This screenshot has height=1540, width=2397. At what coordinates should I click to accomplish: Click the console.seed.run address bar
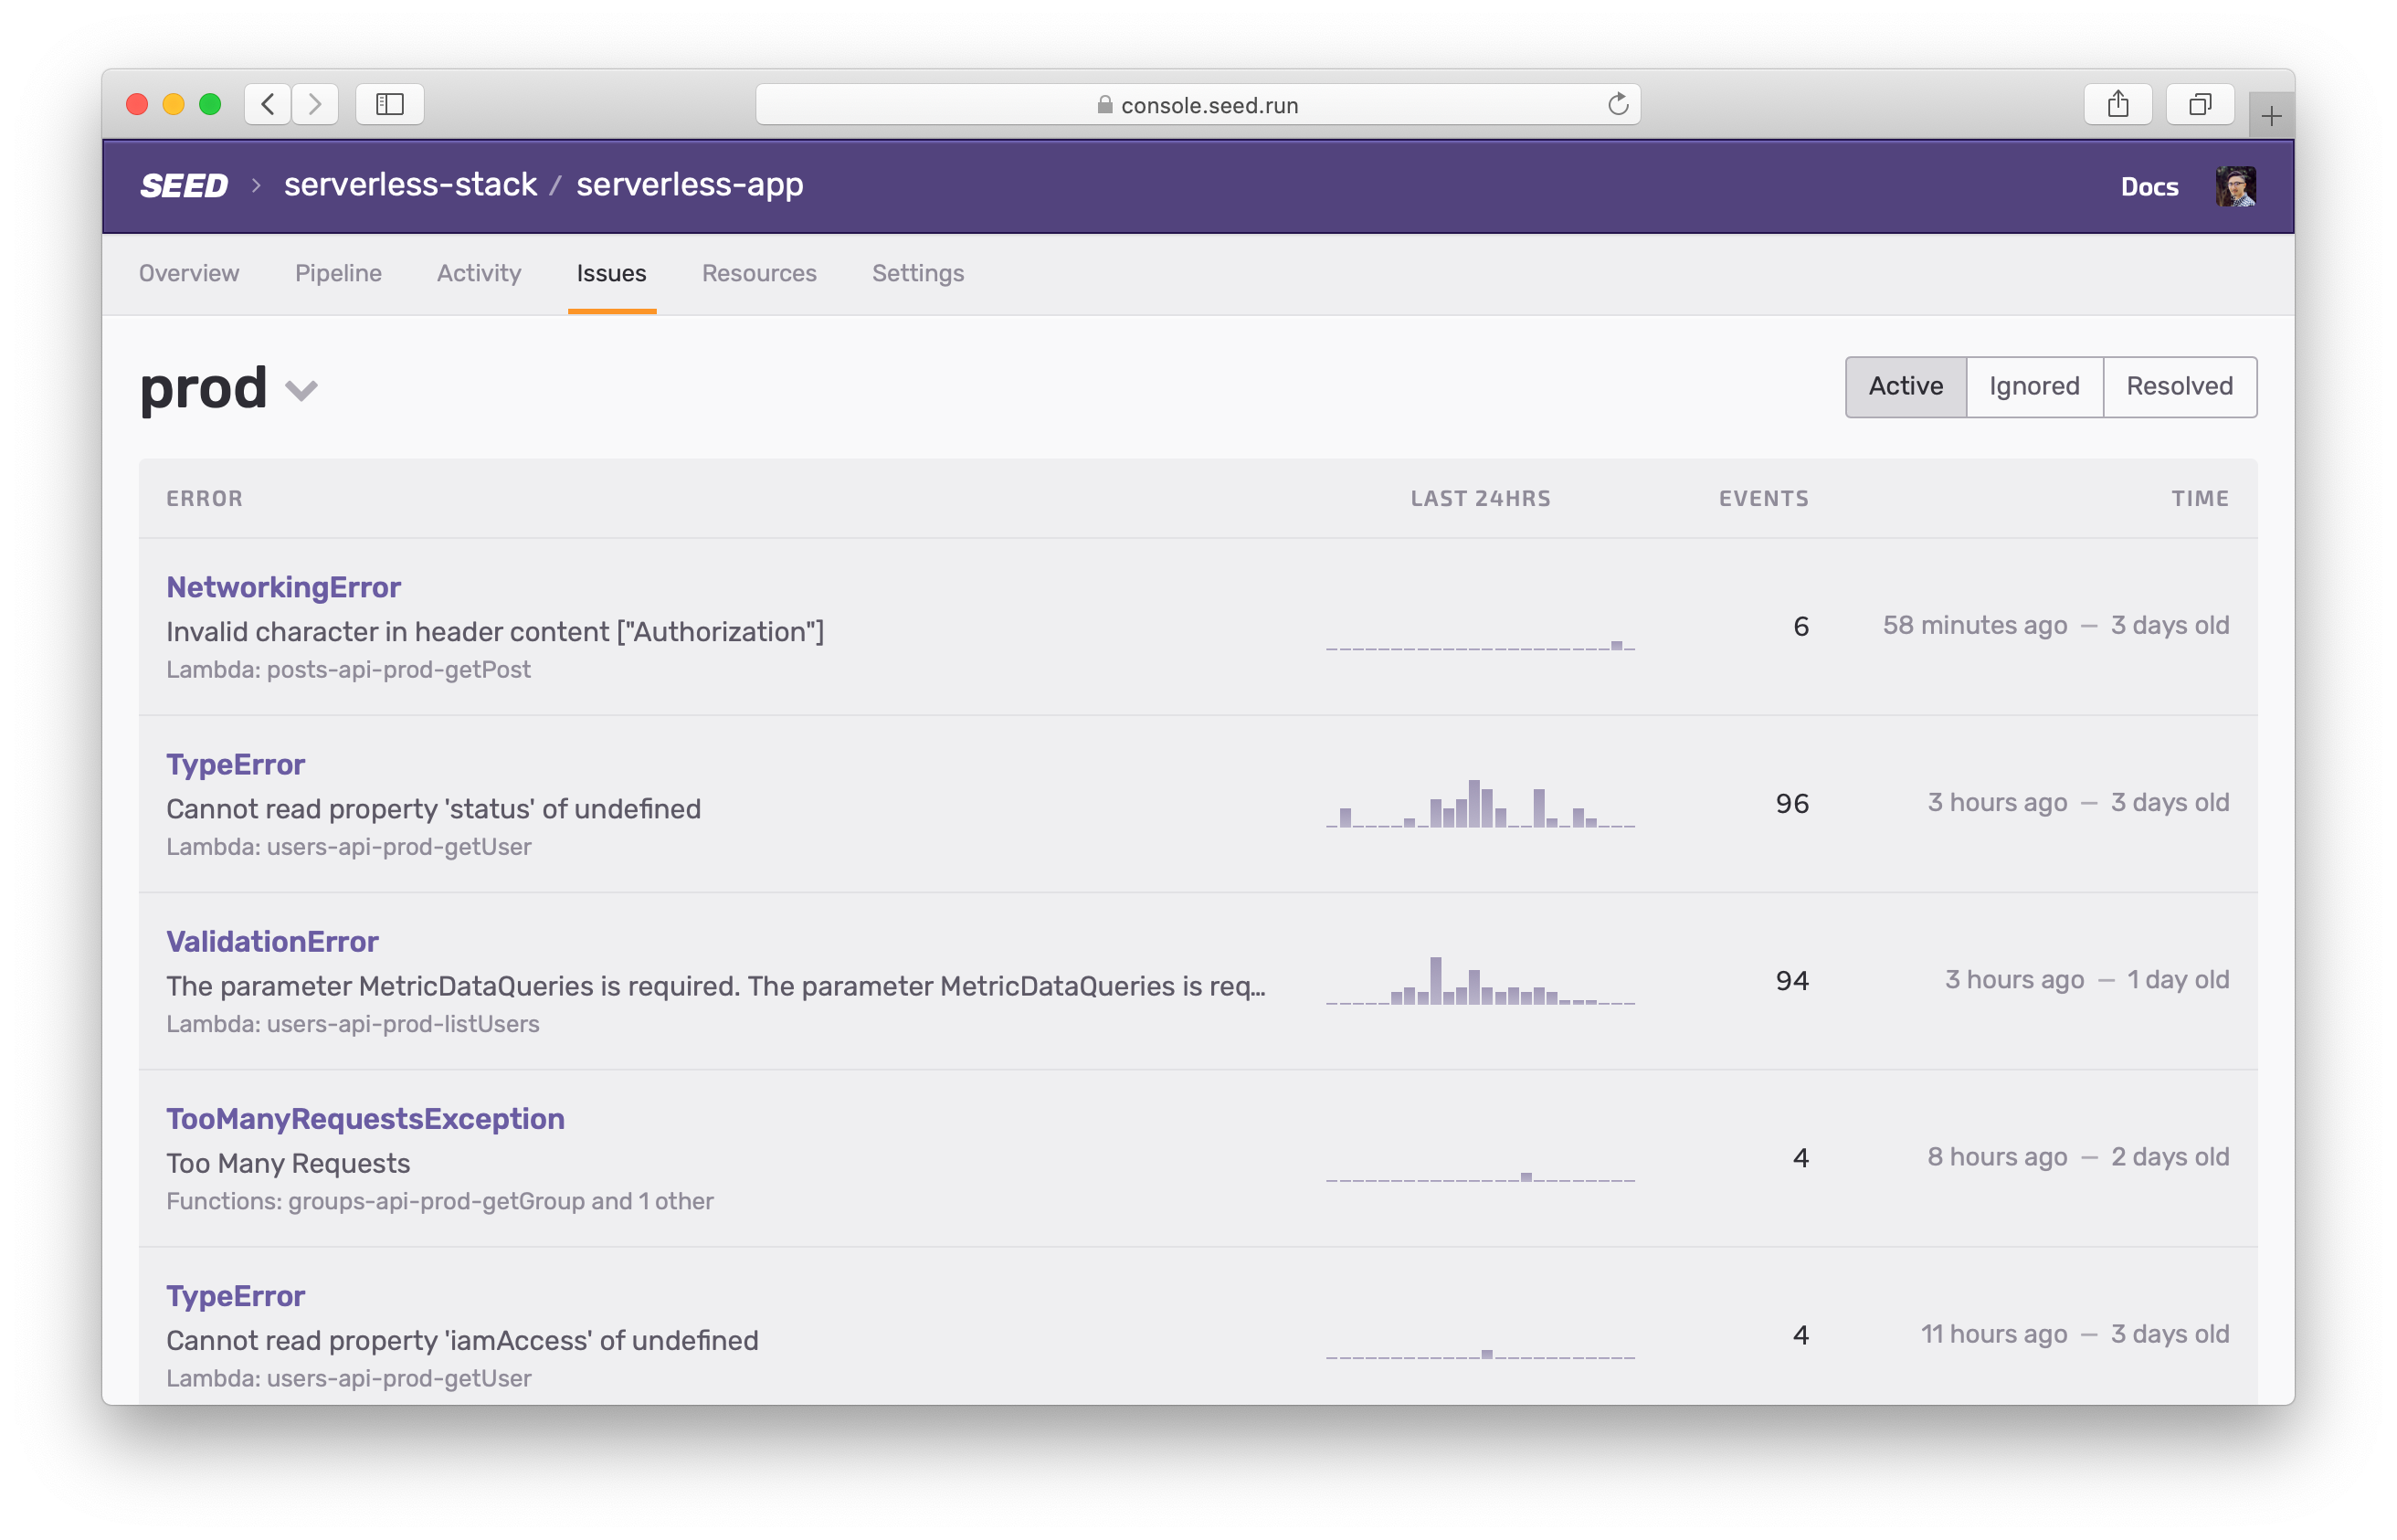coord(1196,105)
